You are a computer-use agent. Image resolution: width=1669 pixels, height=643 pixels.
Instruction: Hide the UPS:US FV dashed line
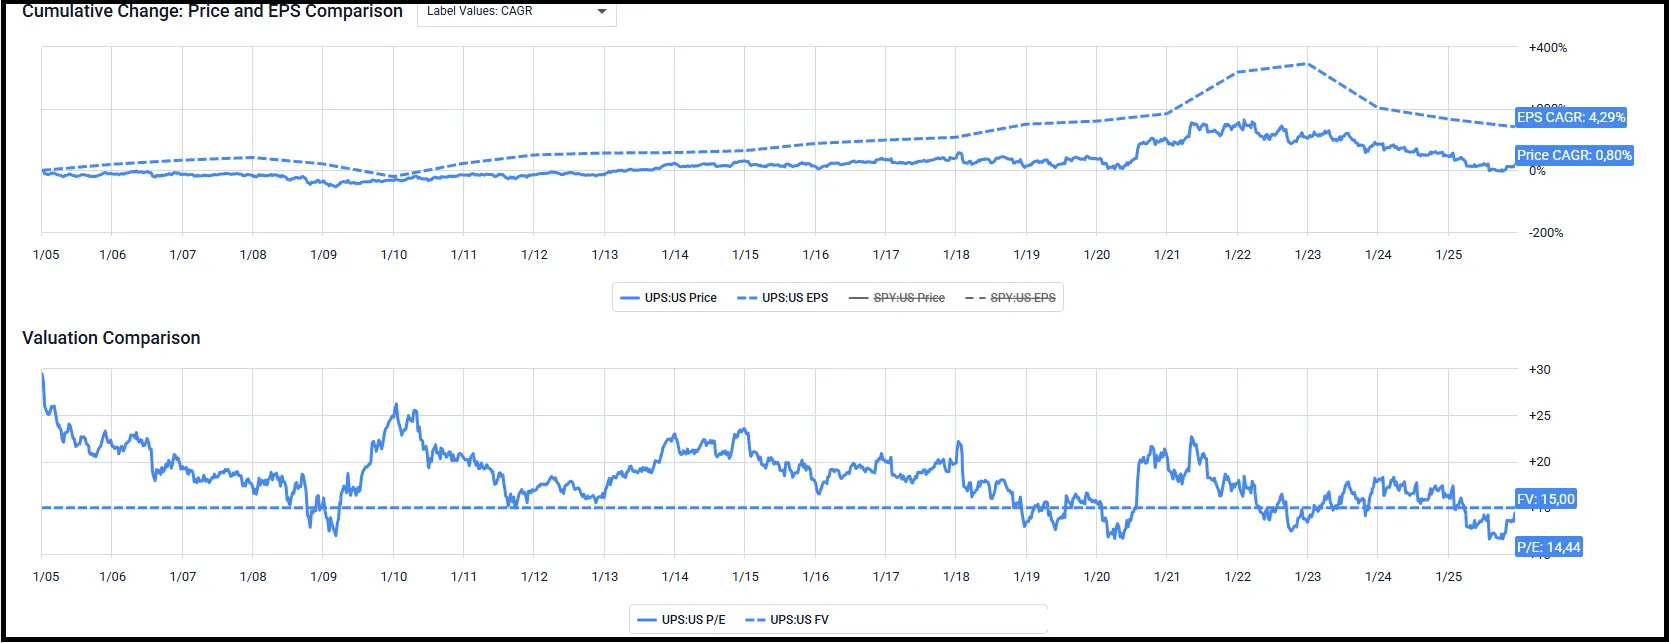click(788, 620)
